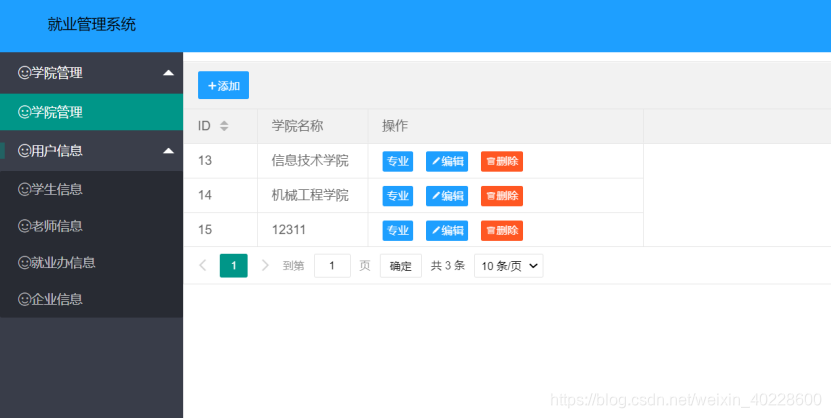This screenshot has width=831, height=418.
Task: Open 企业信息 in the sidebar
Action: 91,299
